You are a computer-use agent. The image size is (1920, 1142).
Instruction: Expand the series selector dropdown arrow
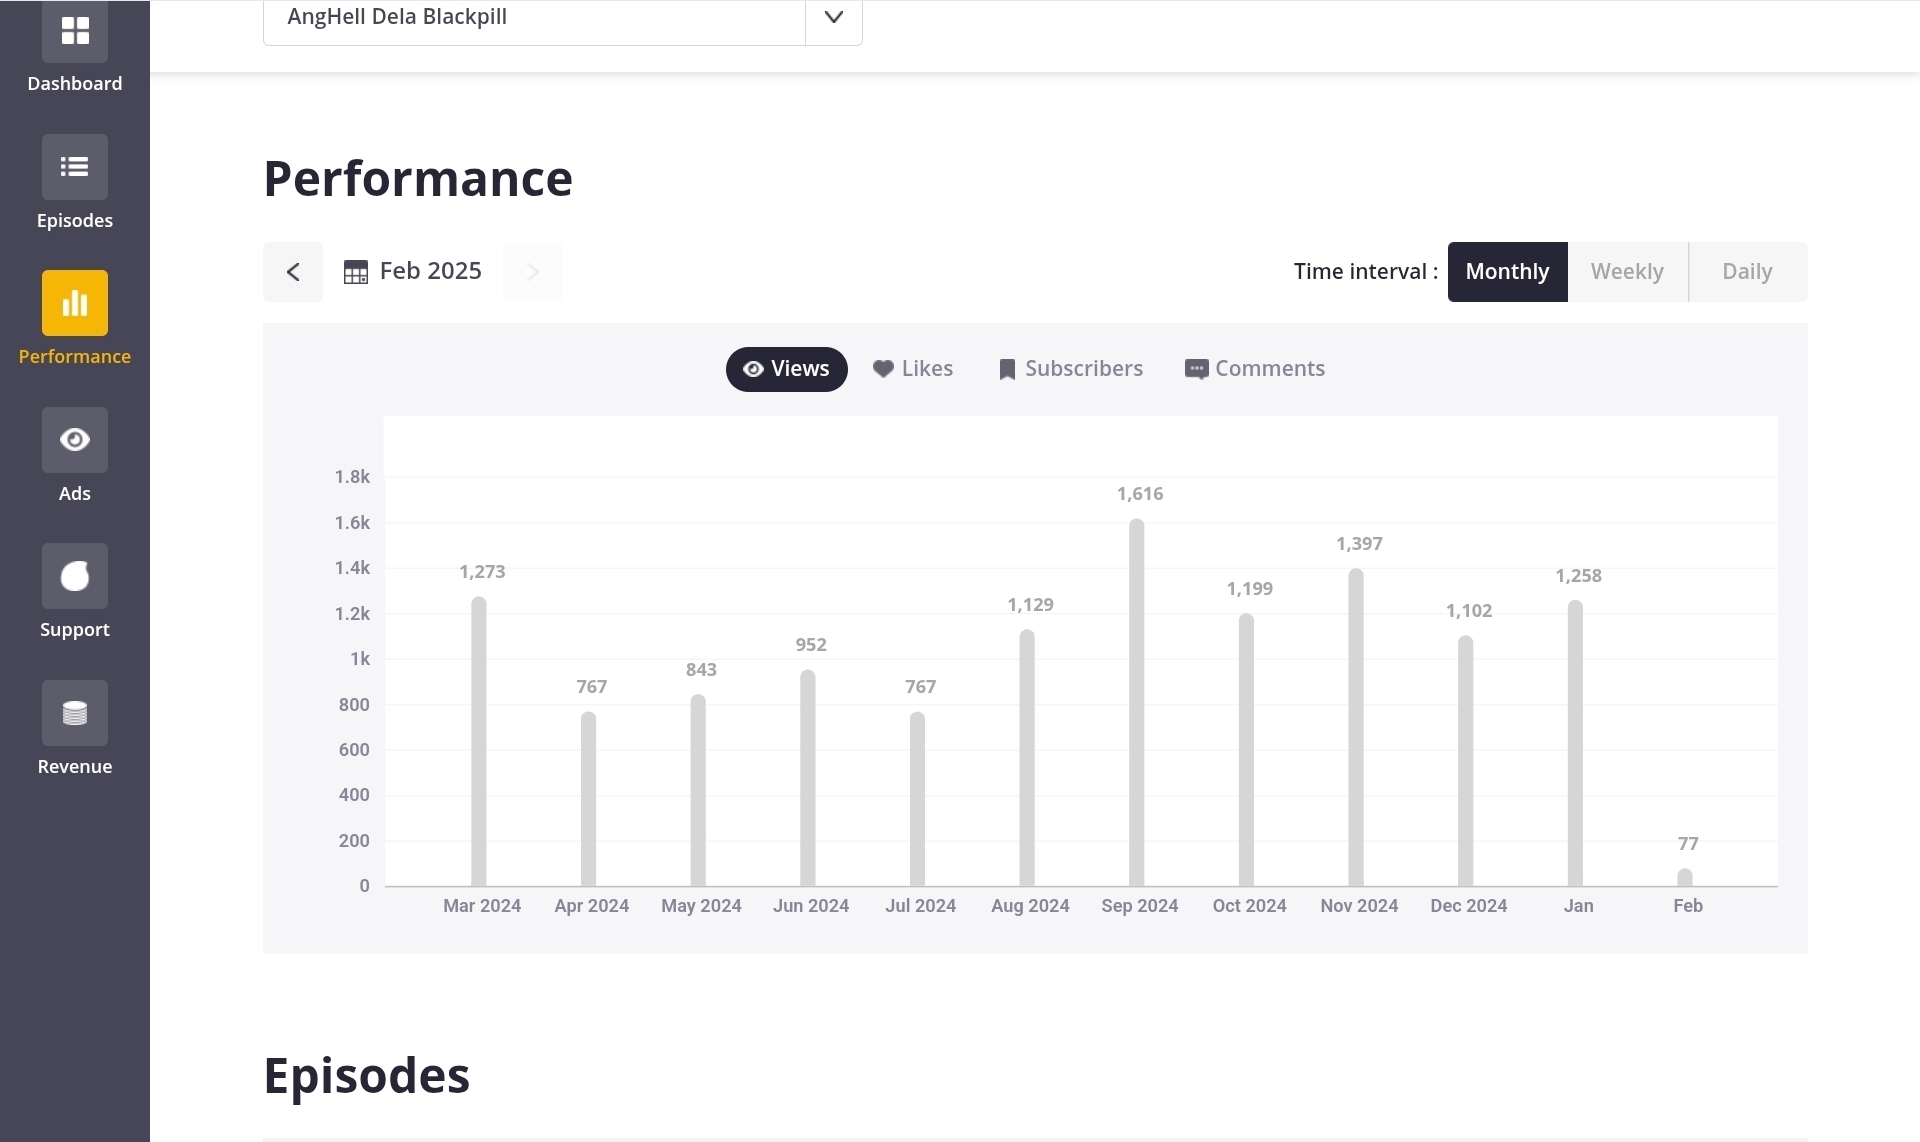833,17
